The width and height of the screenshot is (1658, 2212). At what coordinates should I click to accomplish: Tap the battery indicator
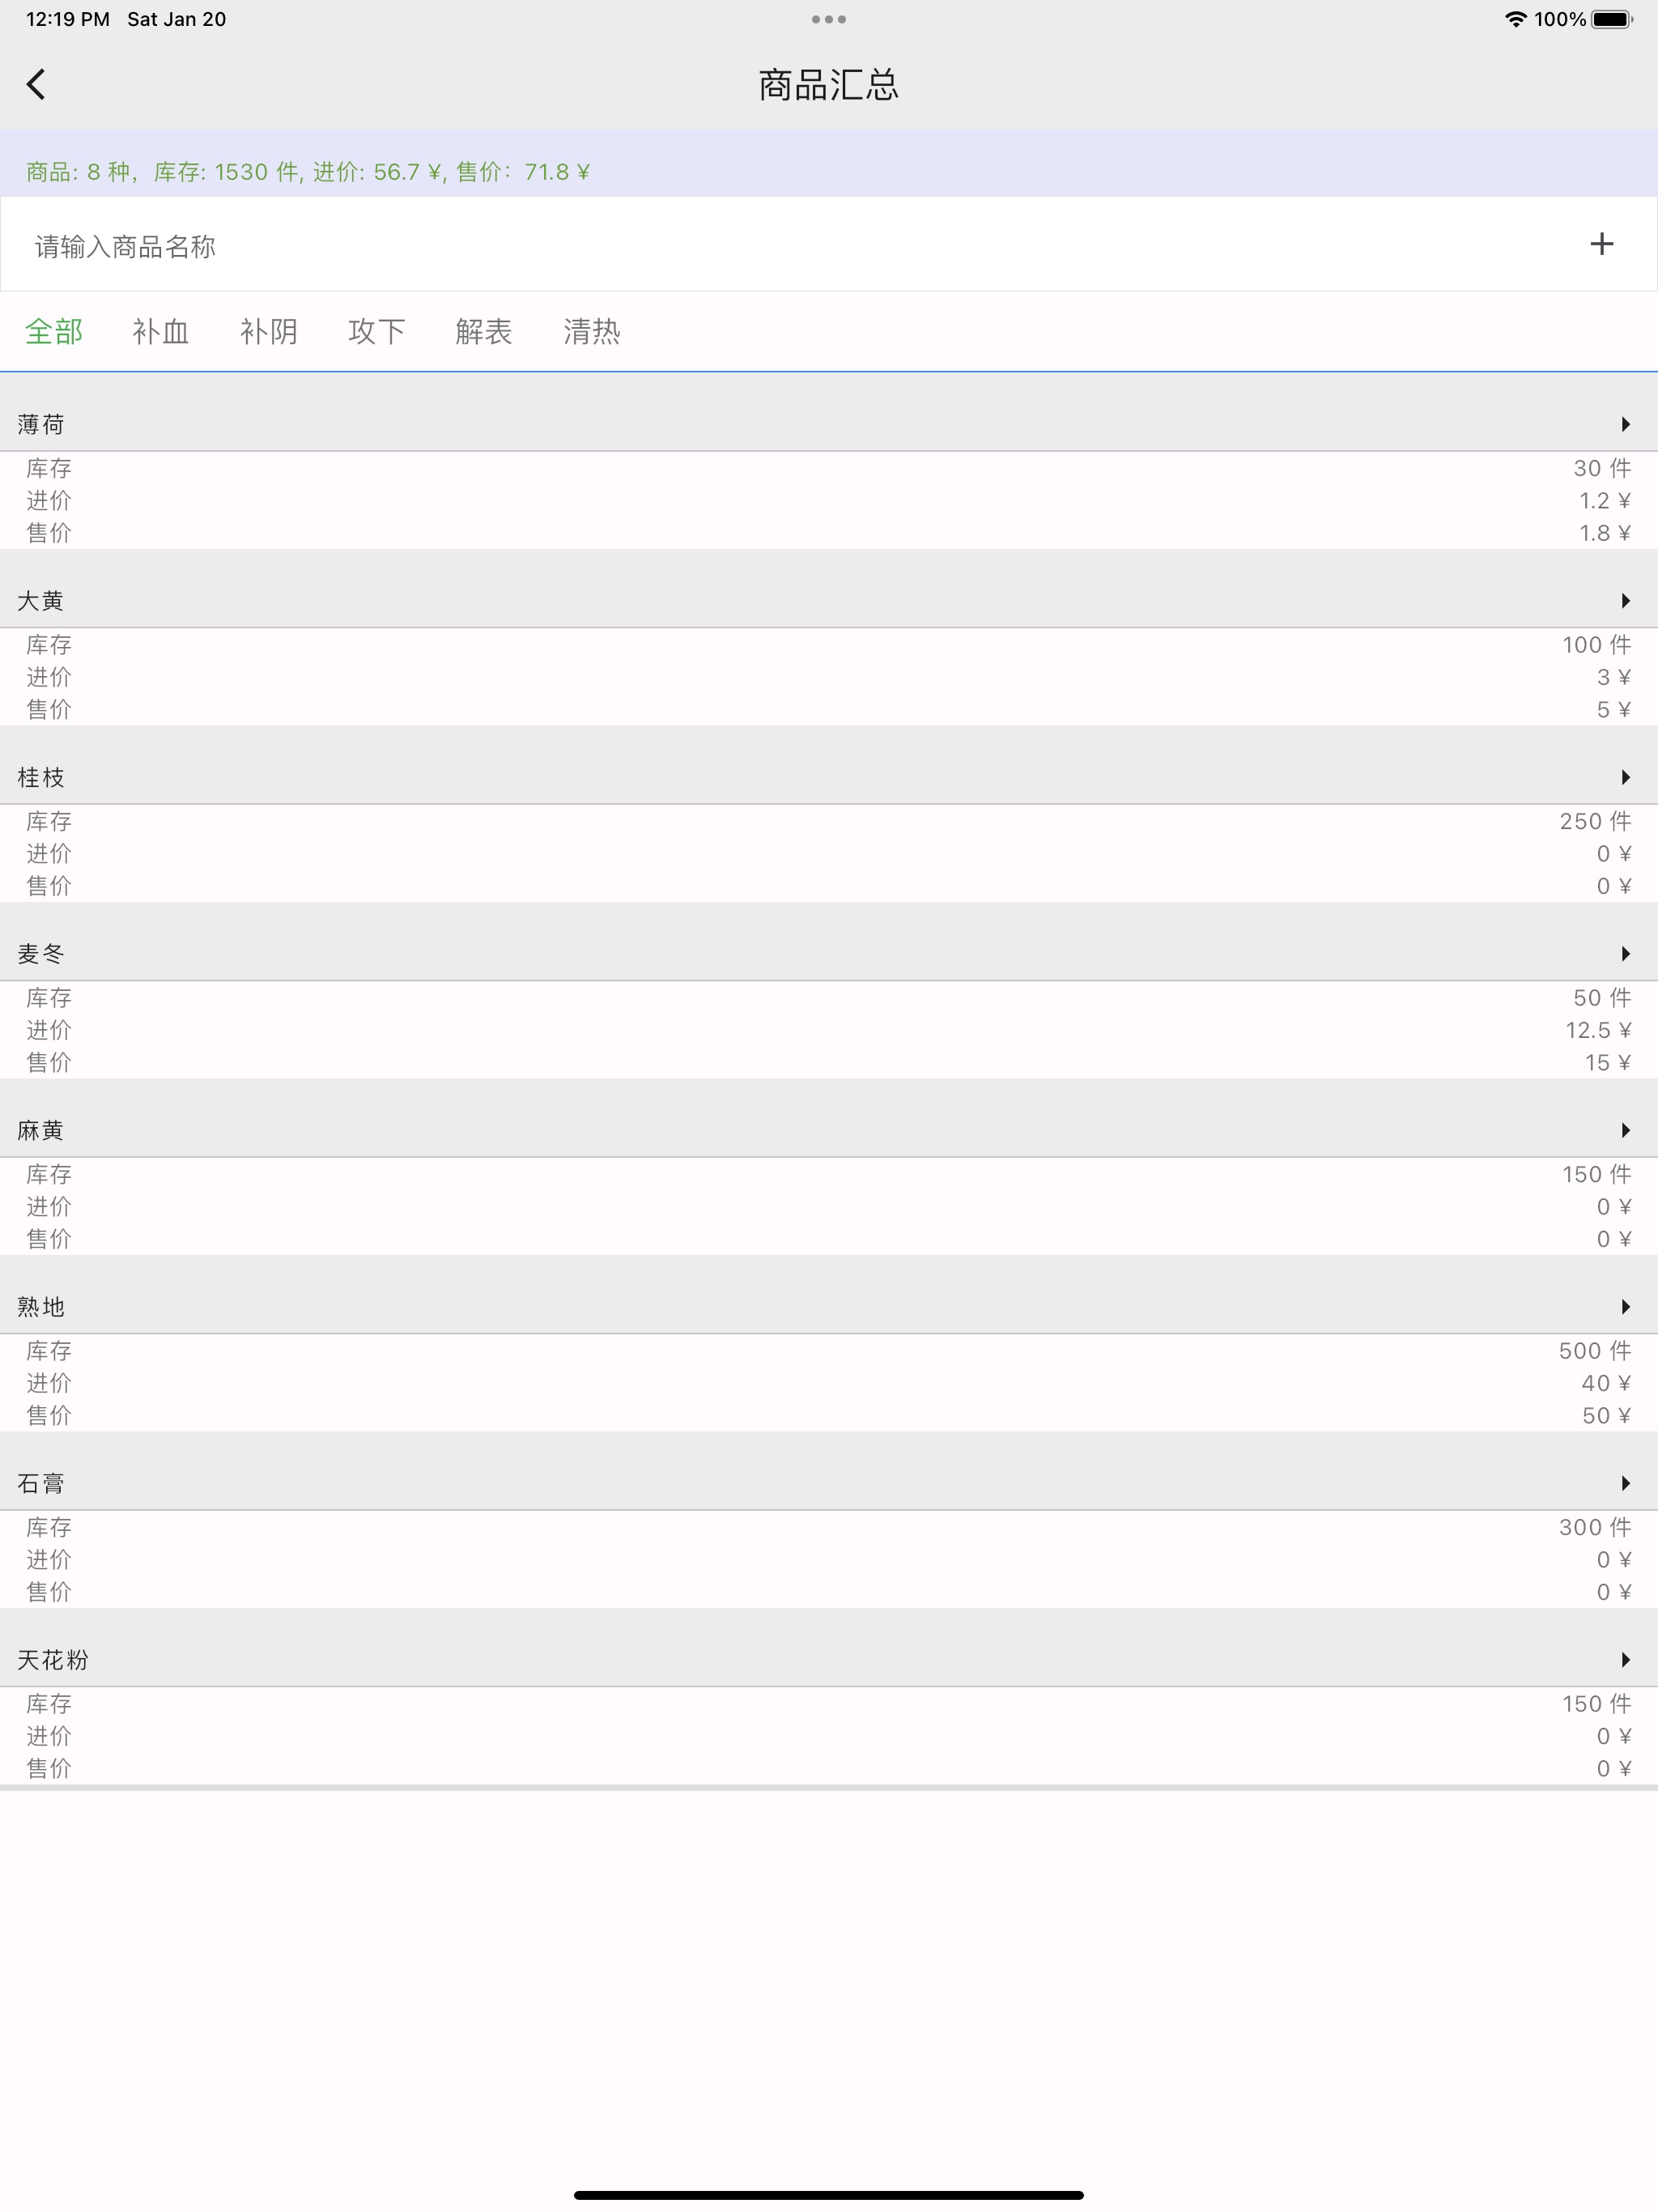[x=1612, y=19]
